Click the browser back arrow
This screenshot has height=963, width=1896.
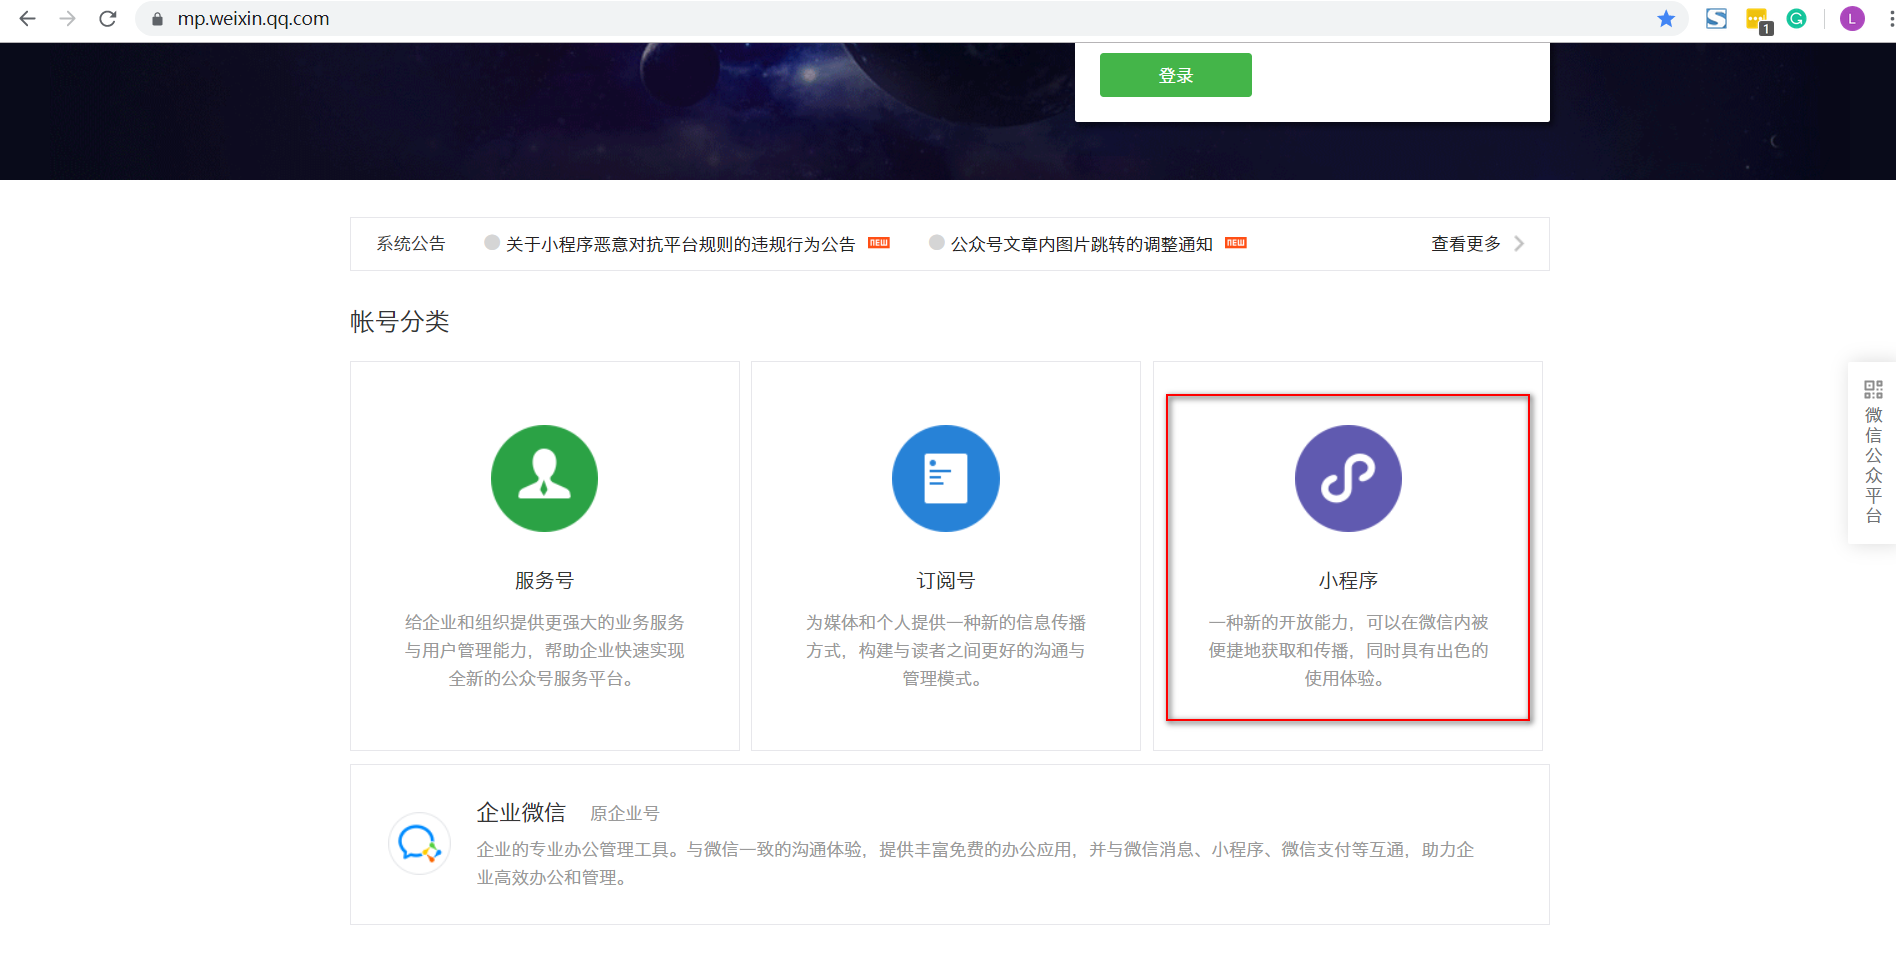(27, 19)
